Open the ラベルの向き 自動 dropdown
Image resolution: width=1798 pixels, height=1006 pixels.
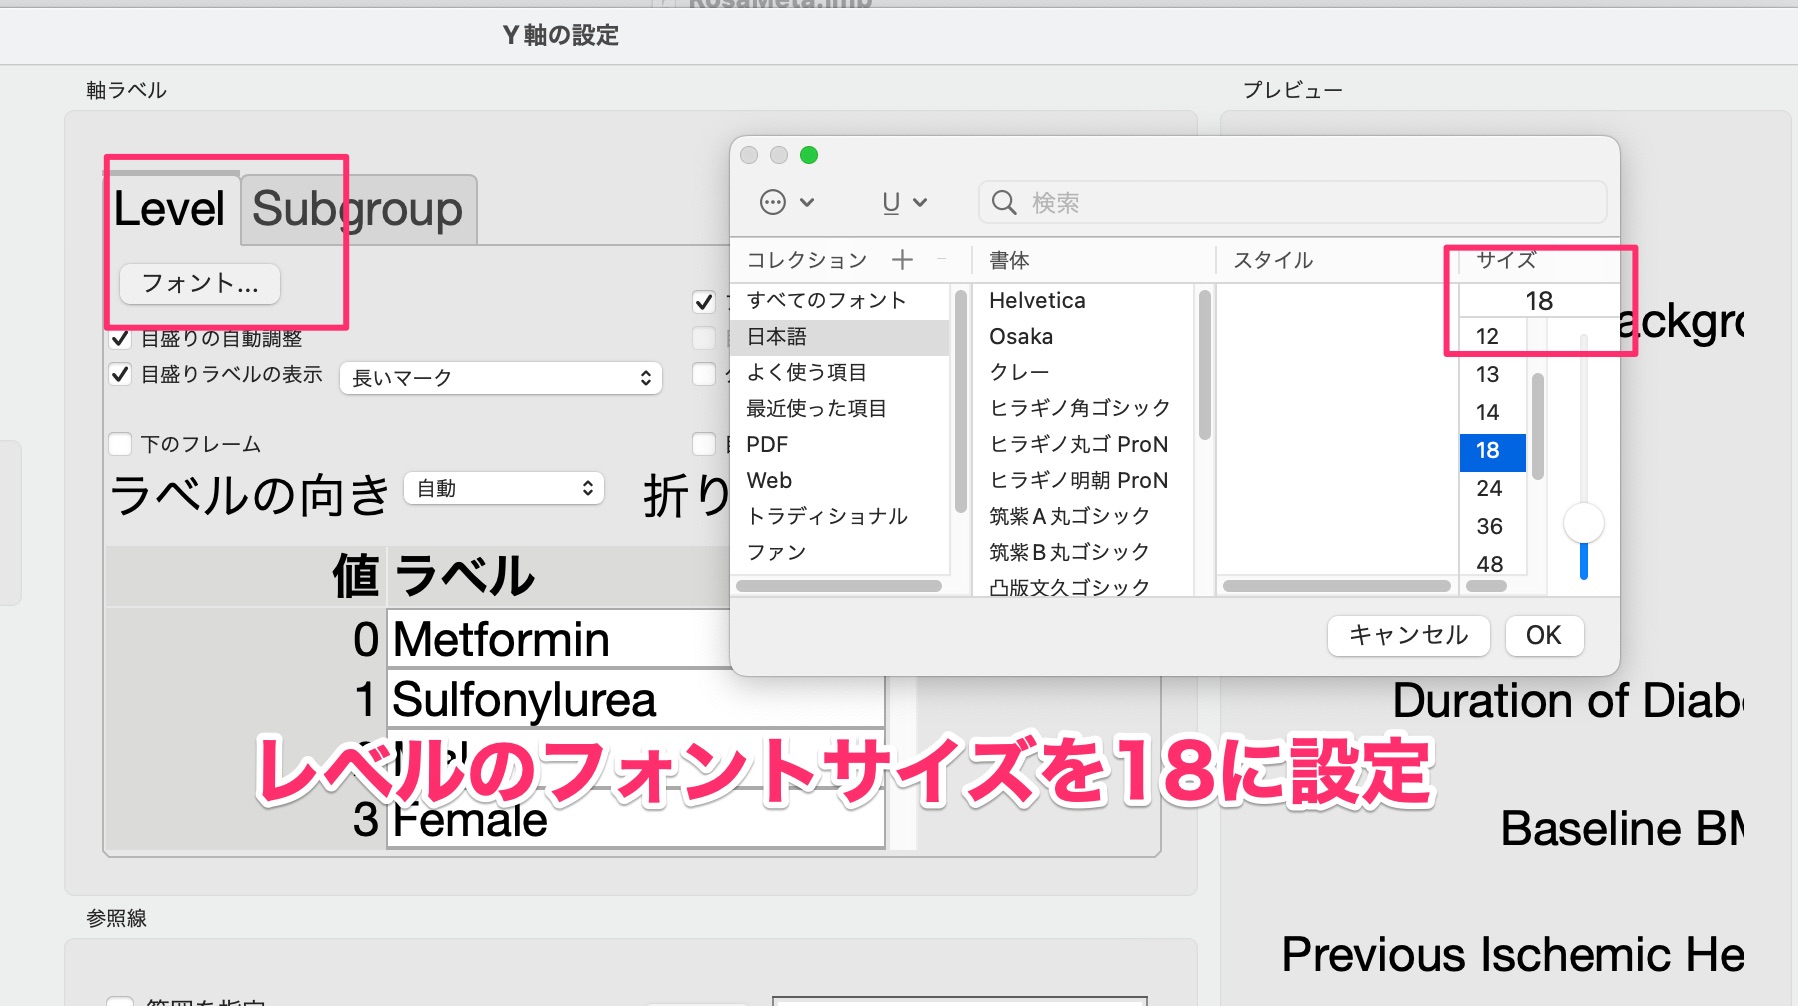pos(503,488)
